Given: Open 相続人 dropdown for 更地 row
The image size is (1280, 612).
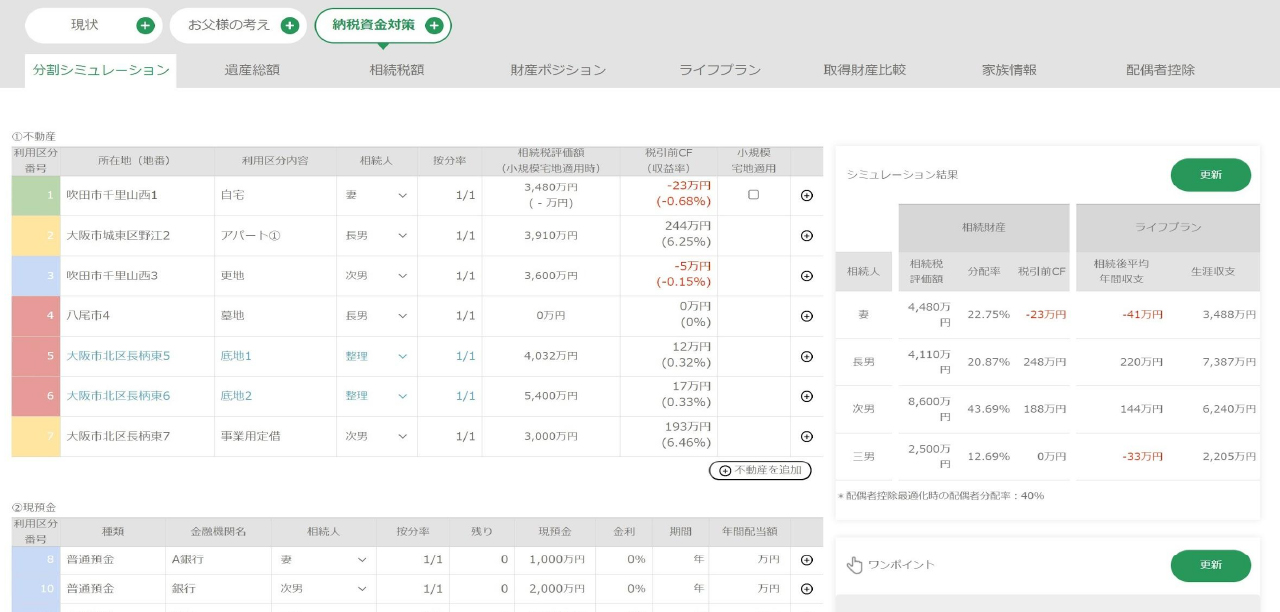Looking at the screenshot, I should (376, 276).
